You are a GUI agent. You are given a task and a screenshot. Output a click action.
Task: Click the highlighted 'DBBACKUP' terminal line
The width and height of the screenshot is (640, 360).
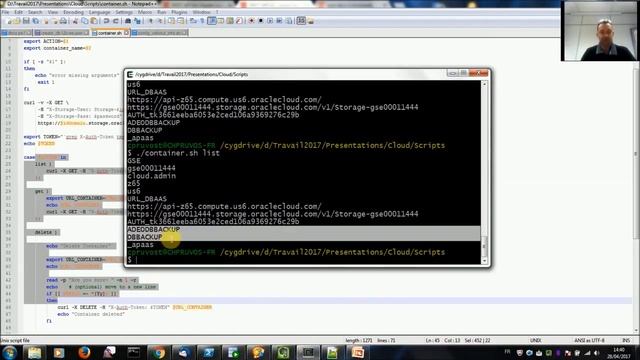pyautogui.click(x=145, y=237)
